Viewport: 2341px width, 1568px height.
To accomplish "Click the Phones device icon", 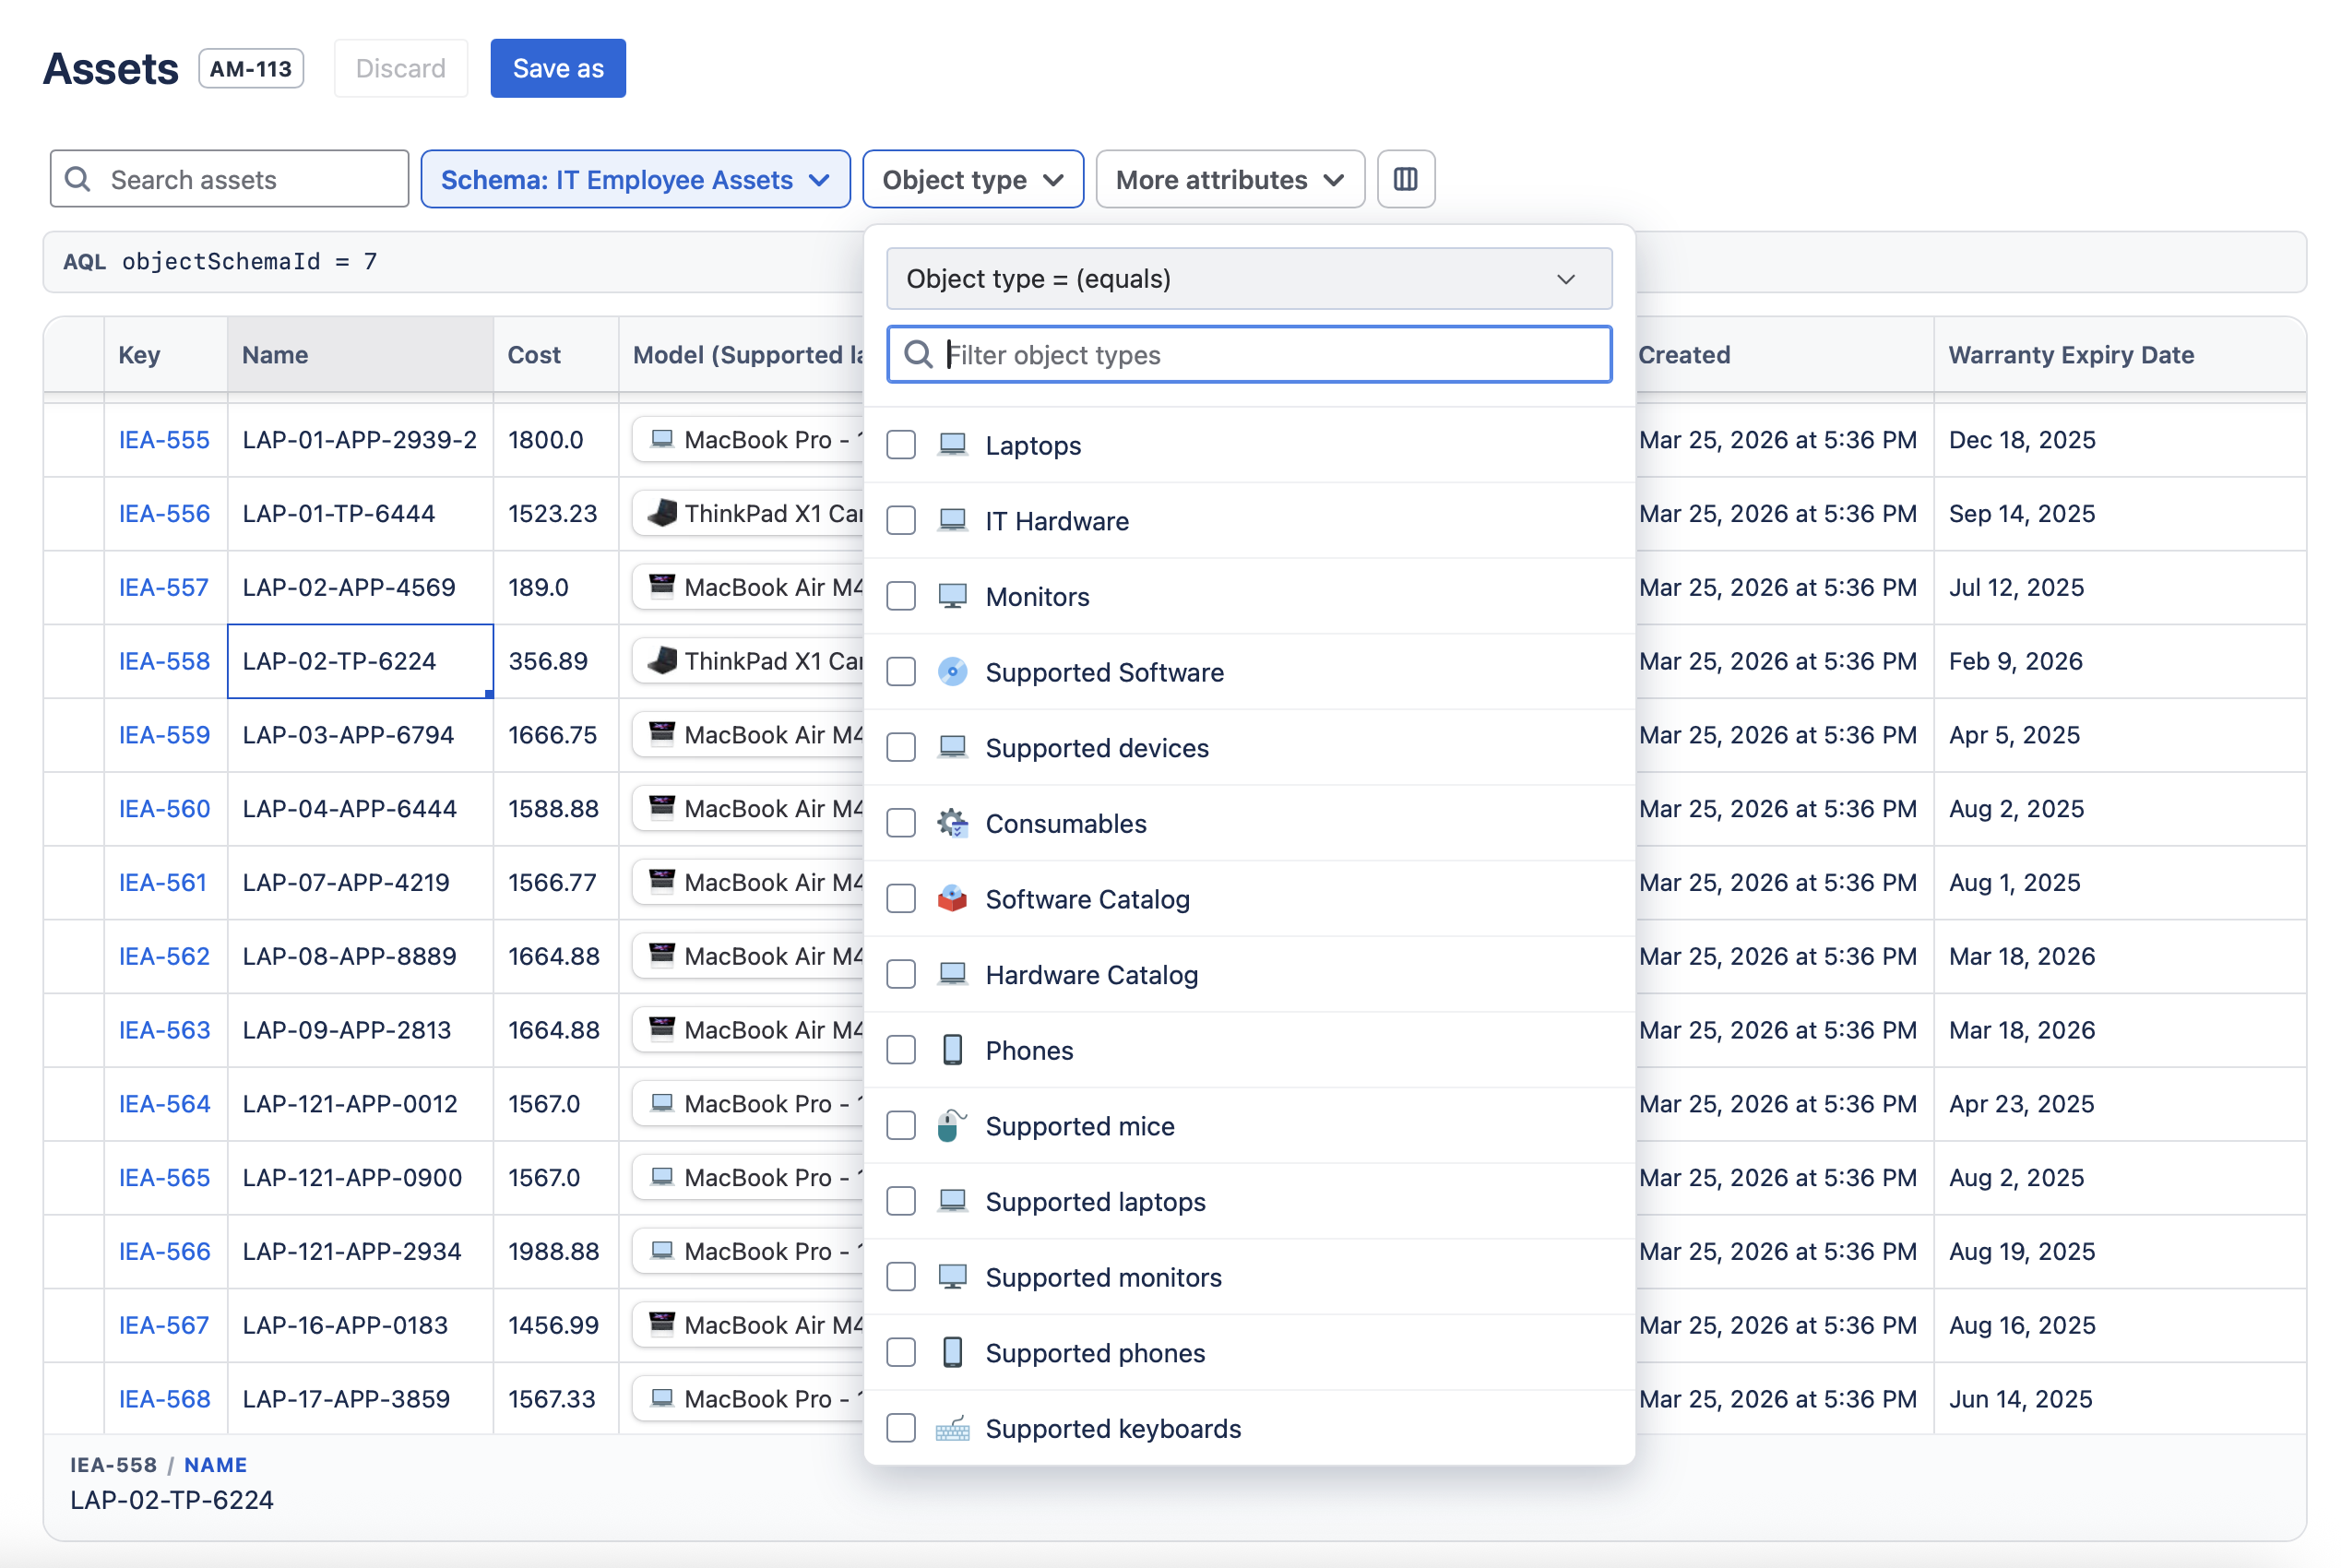I will pos(952,1050).
